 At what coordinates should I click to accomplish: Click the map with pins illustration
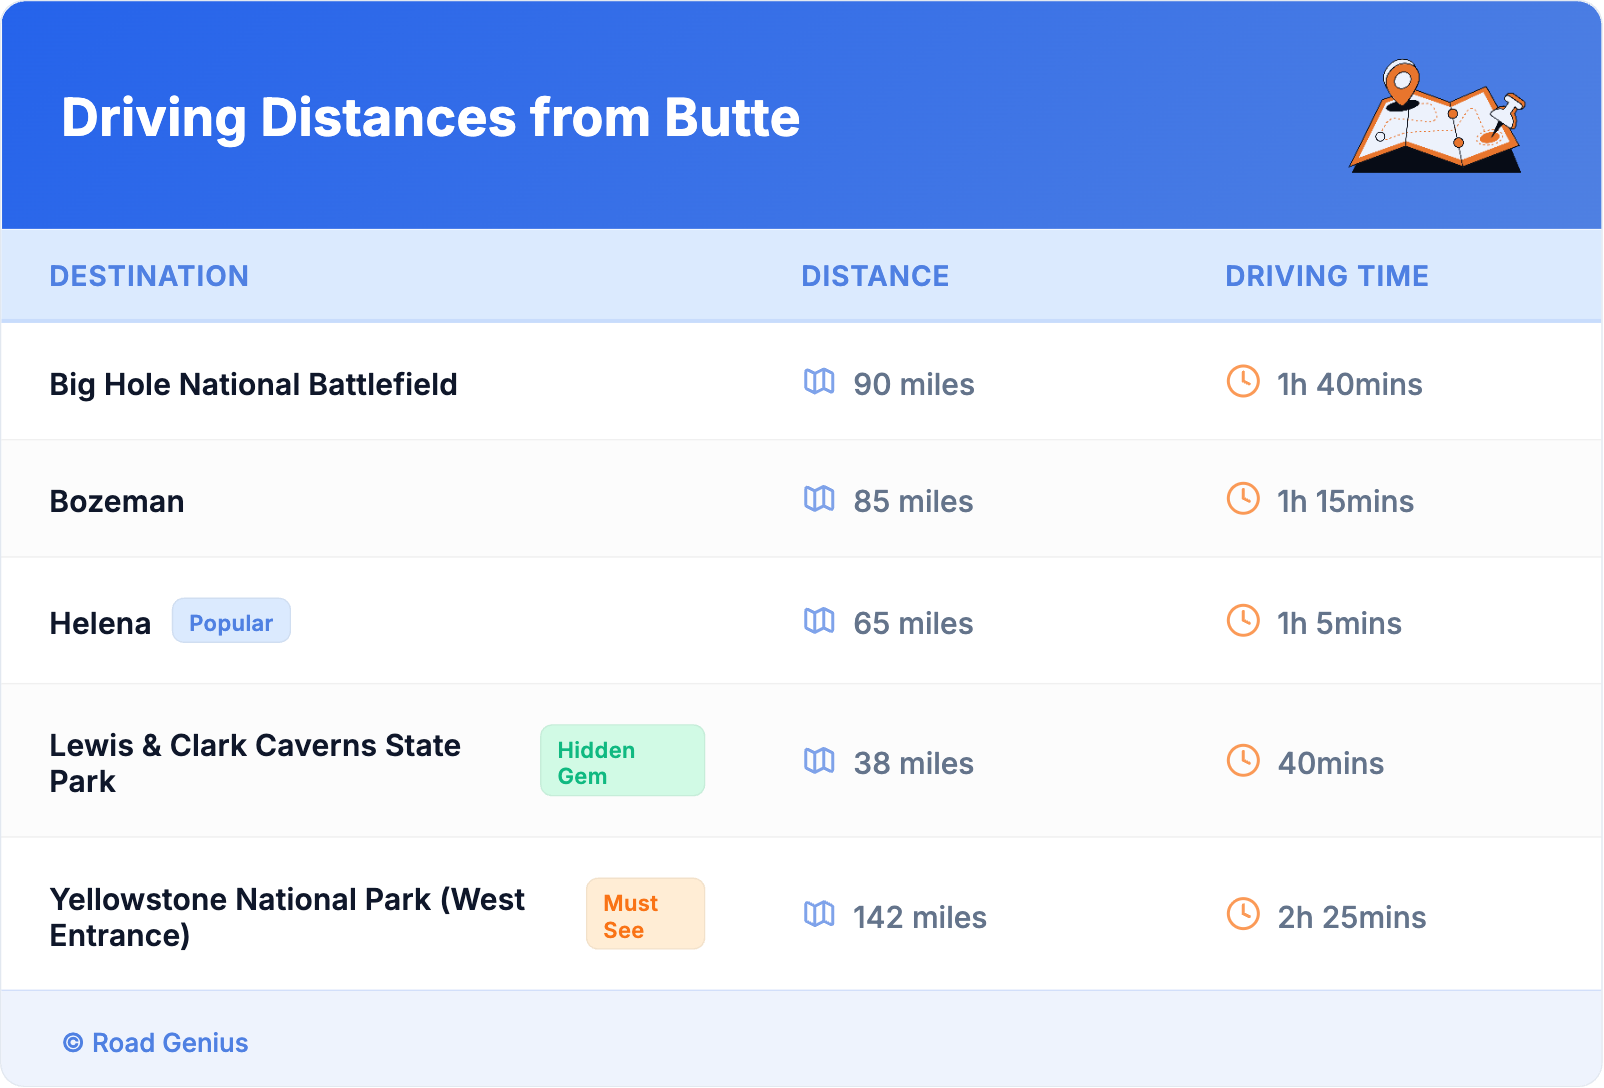tap(1437, 117)
